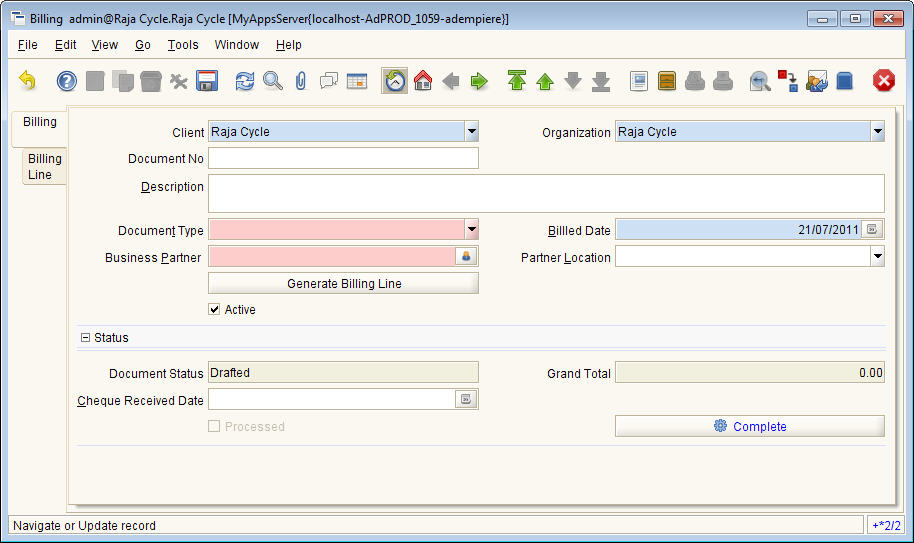Click the Attachment paperclip icon
Screen dimensions: 914x543
click(x=300, y=81)
